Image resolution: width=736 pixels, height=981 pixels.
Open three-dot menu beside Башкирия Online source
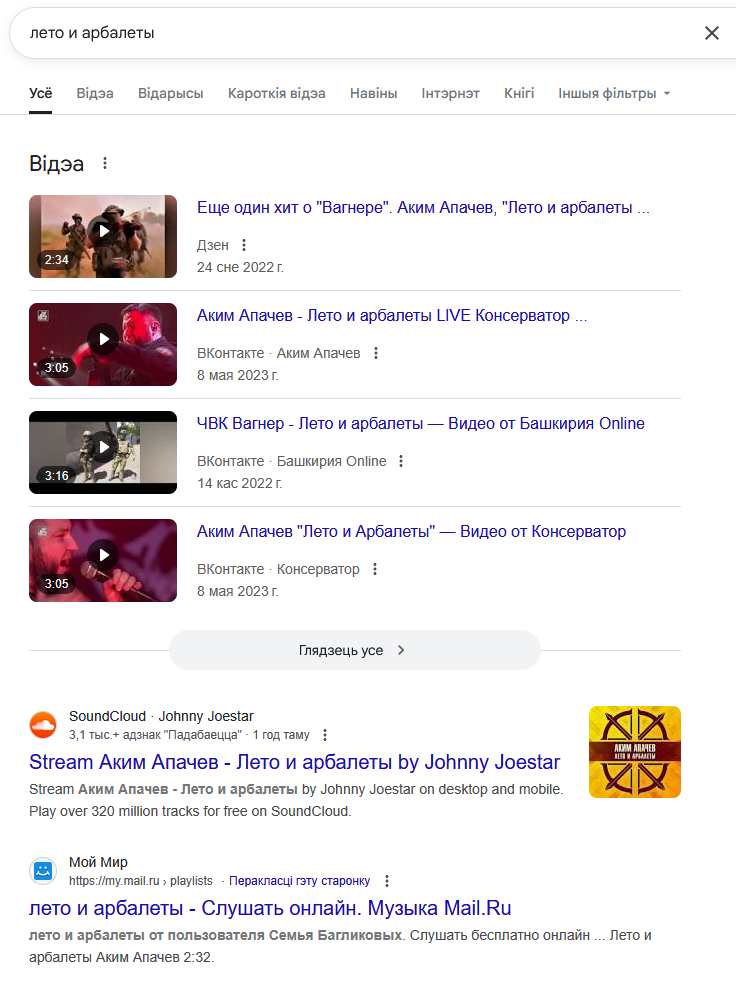pyautogui.click(x=401, y=461)
